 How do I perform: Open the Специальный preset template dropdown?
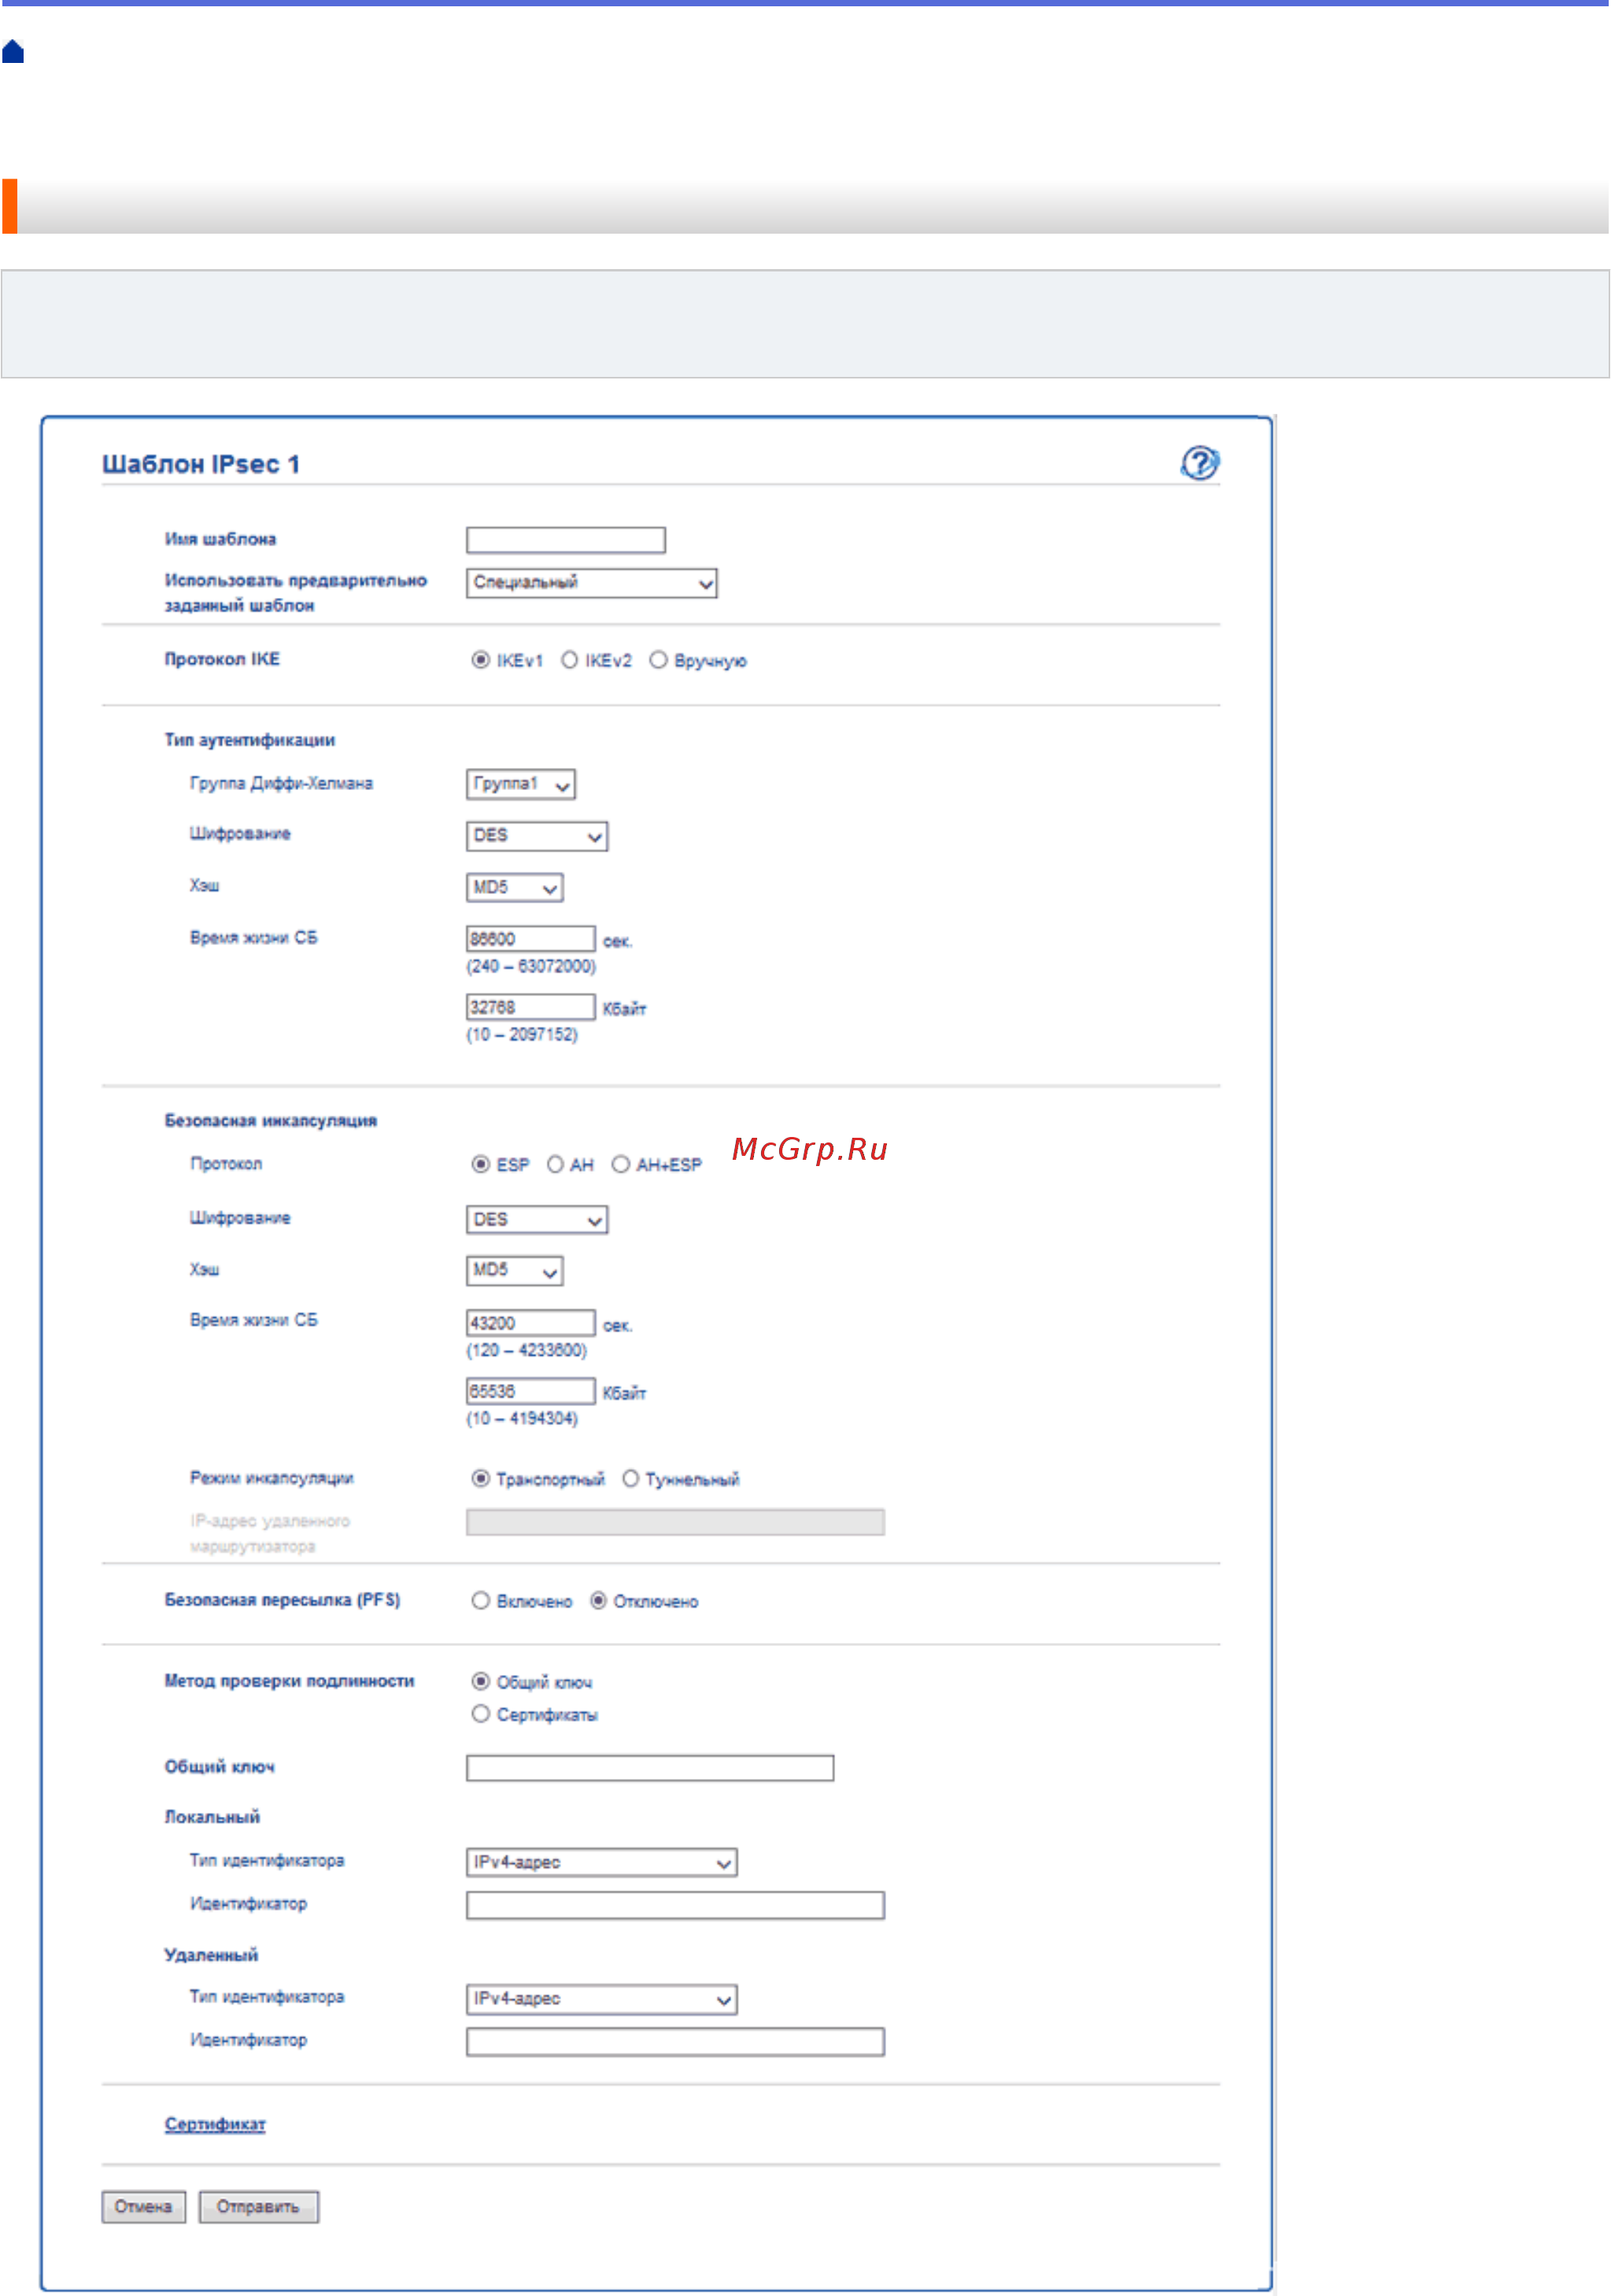click(591, 583)
